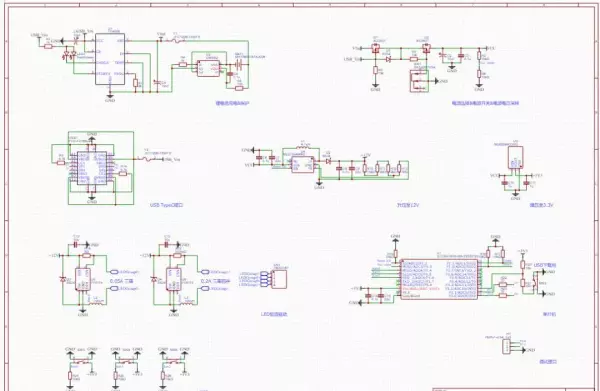
Task: Select the USB Type-C connector chip symbol
Action: 92,168
